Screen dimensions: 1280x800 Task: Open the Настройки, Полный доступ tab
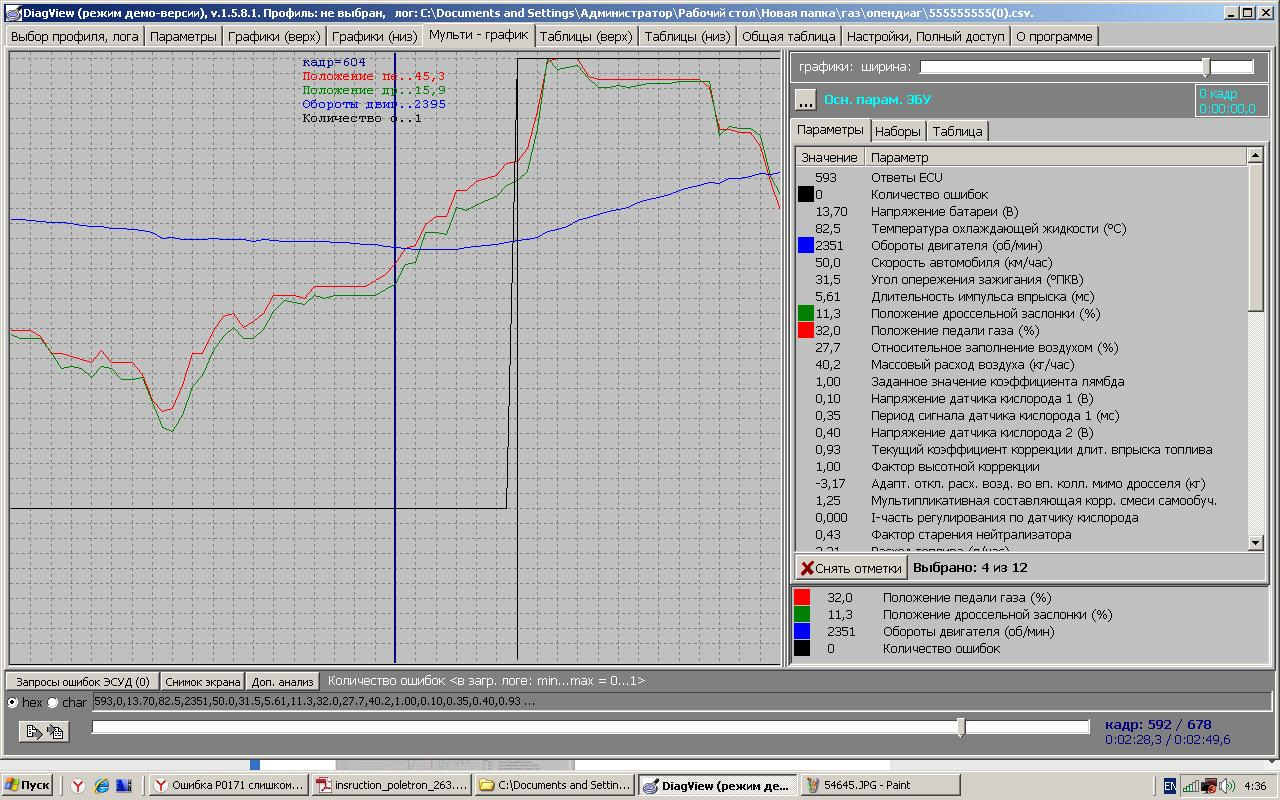925,36
